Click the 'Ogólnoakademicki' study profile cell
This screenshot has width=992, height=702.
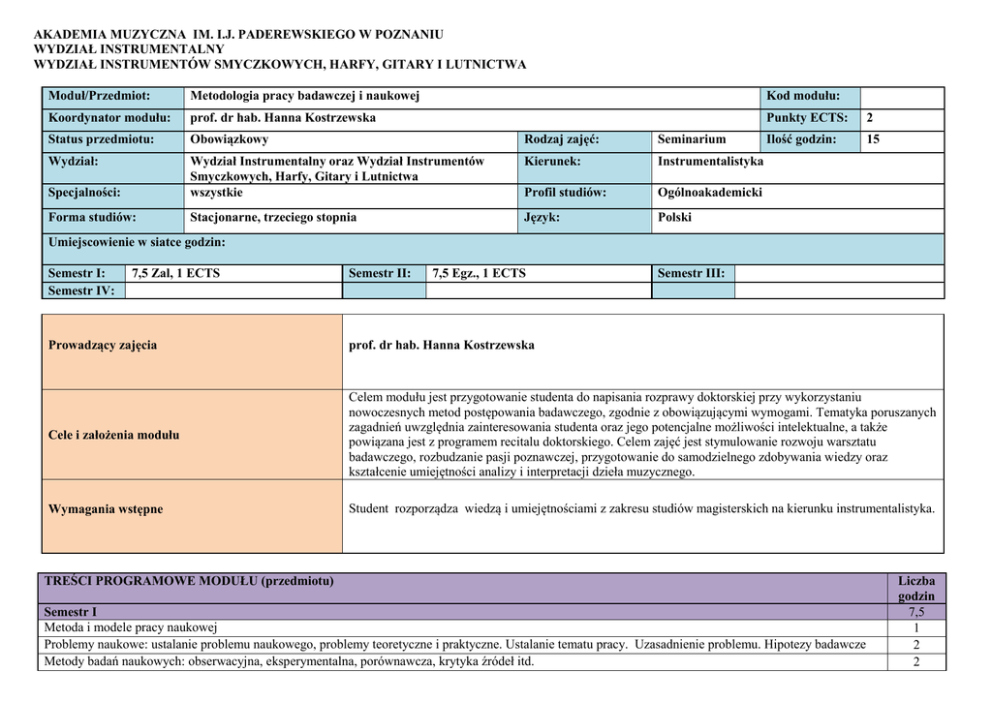tap(710, 192)
